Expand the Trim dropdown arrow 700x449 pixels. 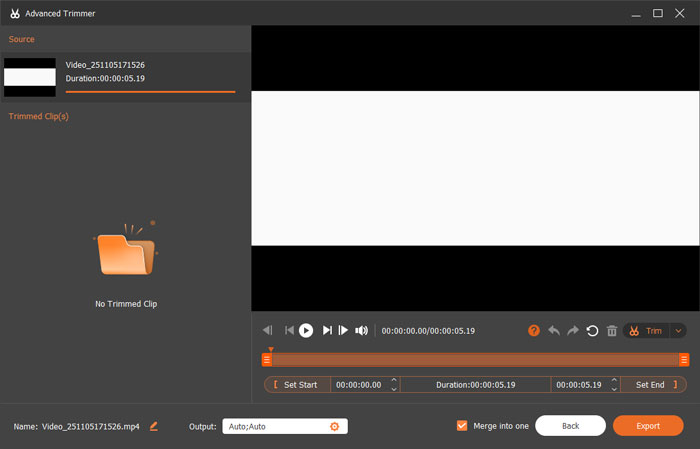pos(679,331)
